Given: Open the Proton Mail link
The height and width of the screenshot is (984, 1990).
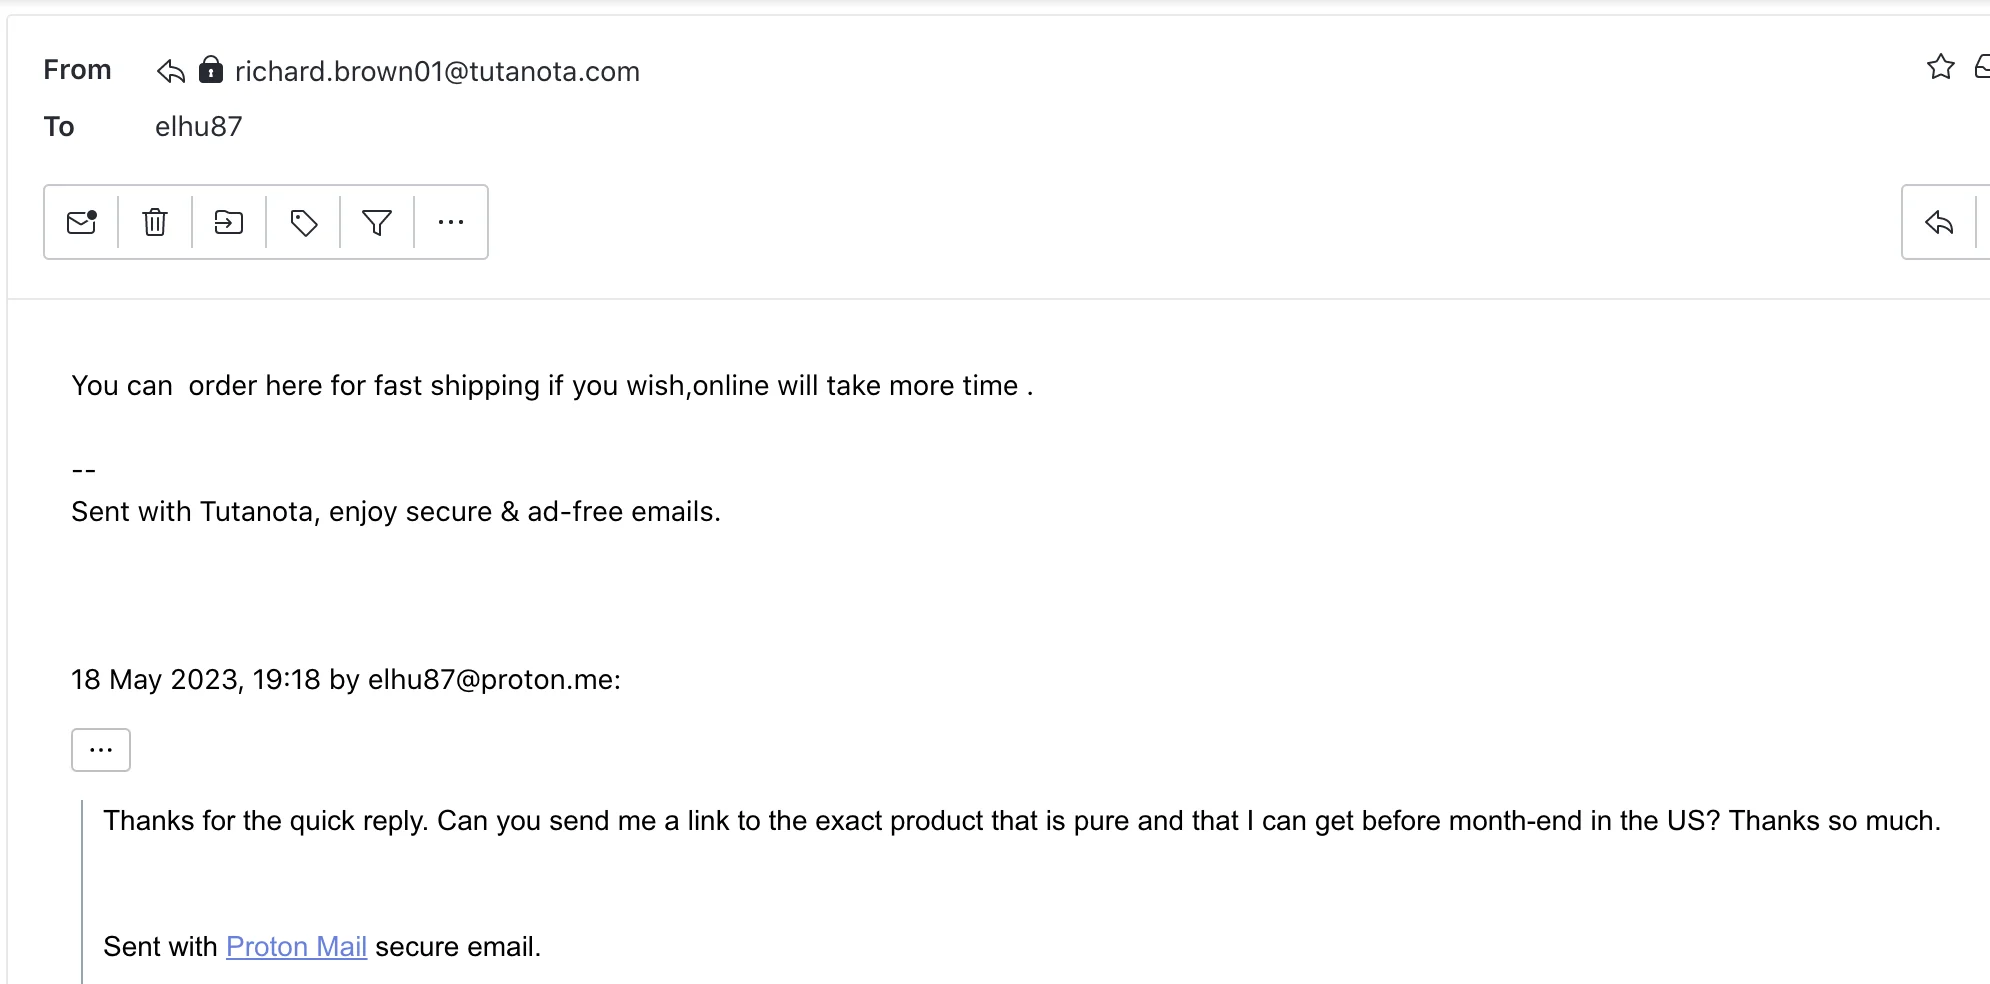Looking at the screenshot, I should pos(296,946).
